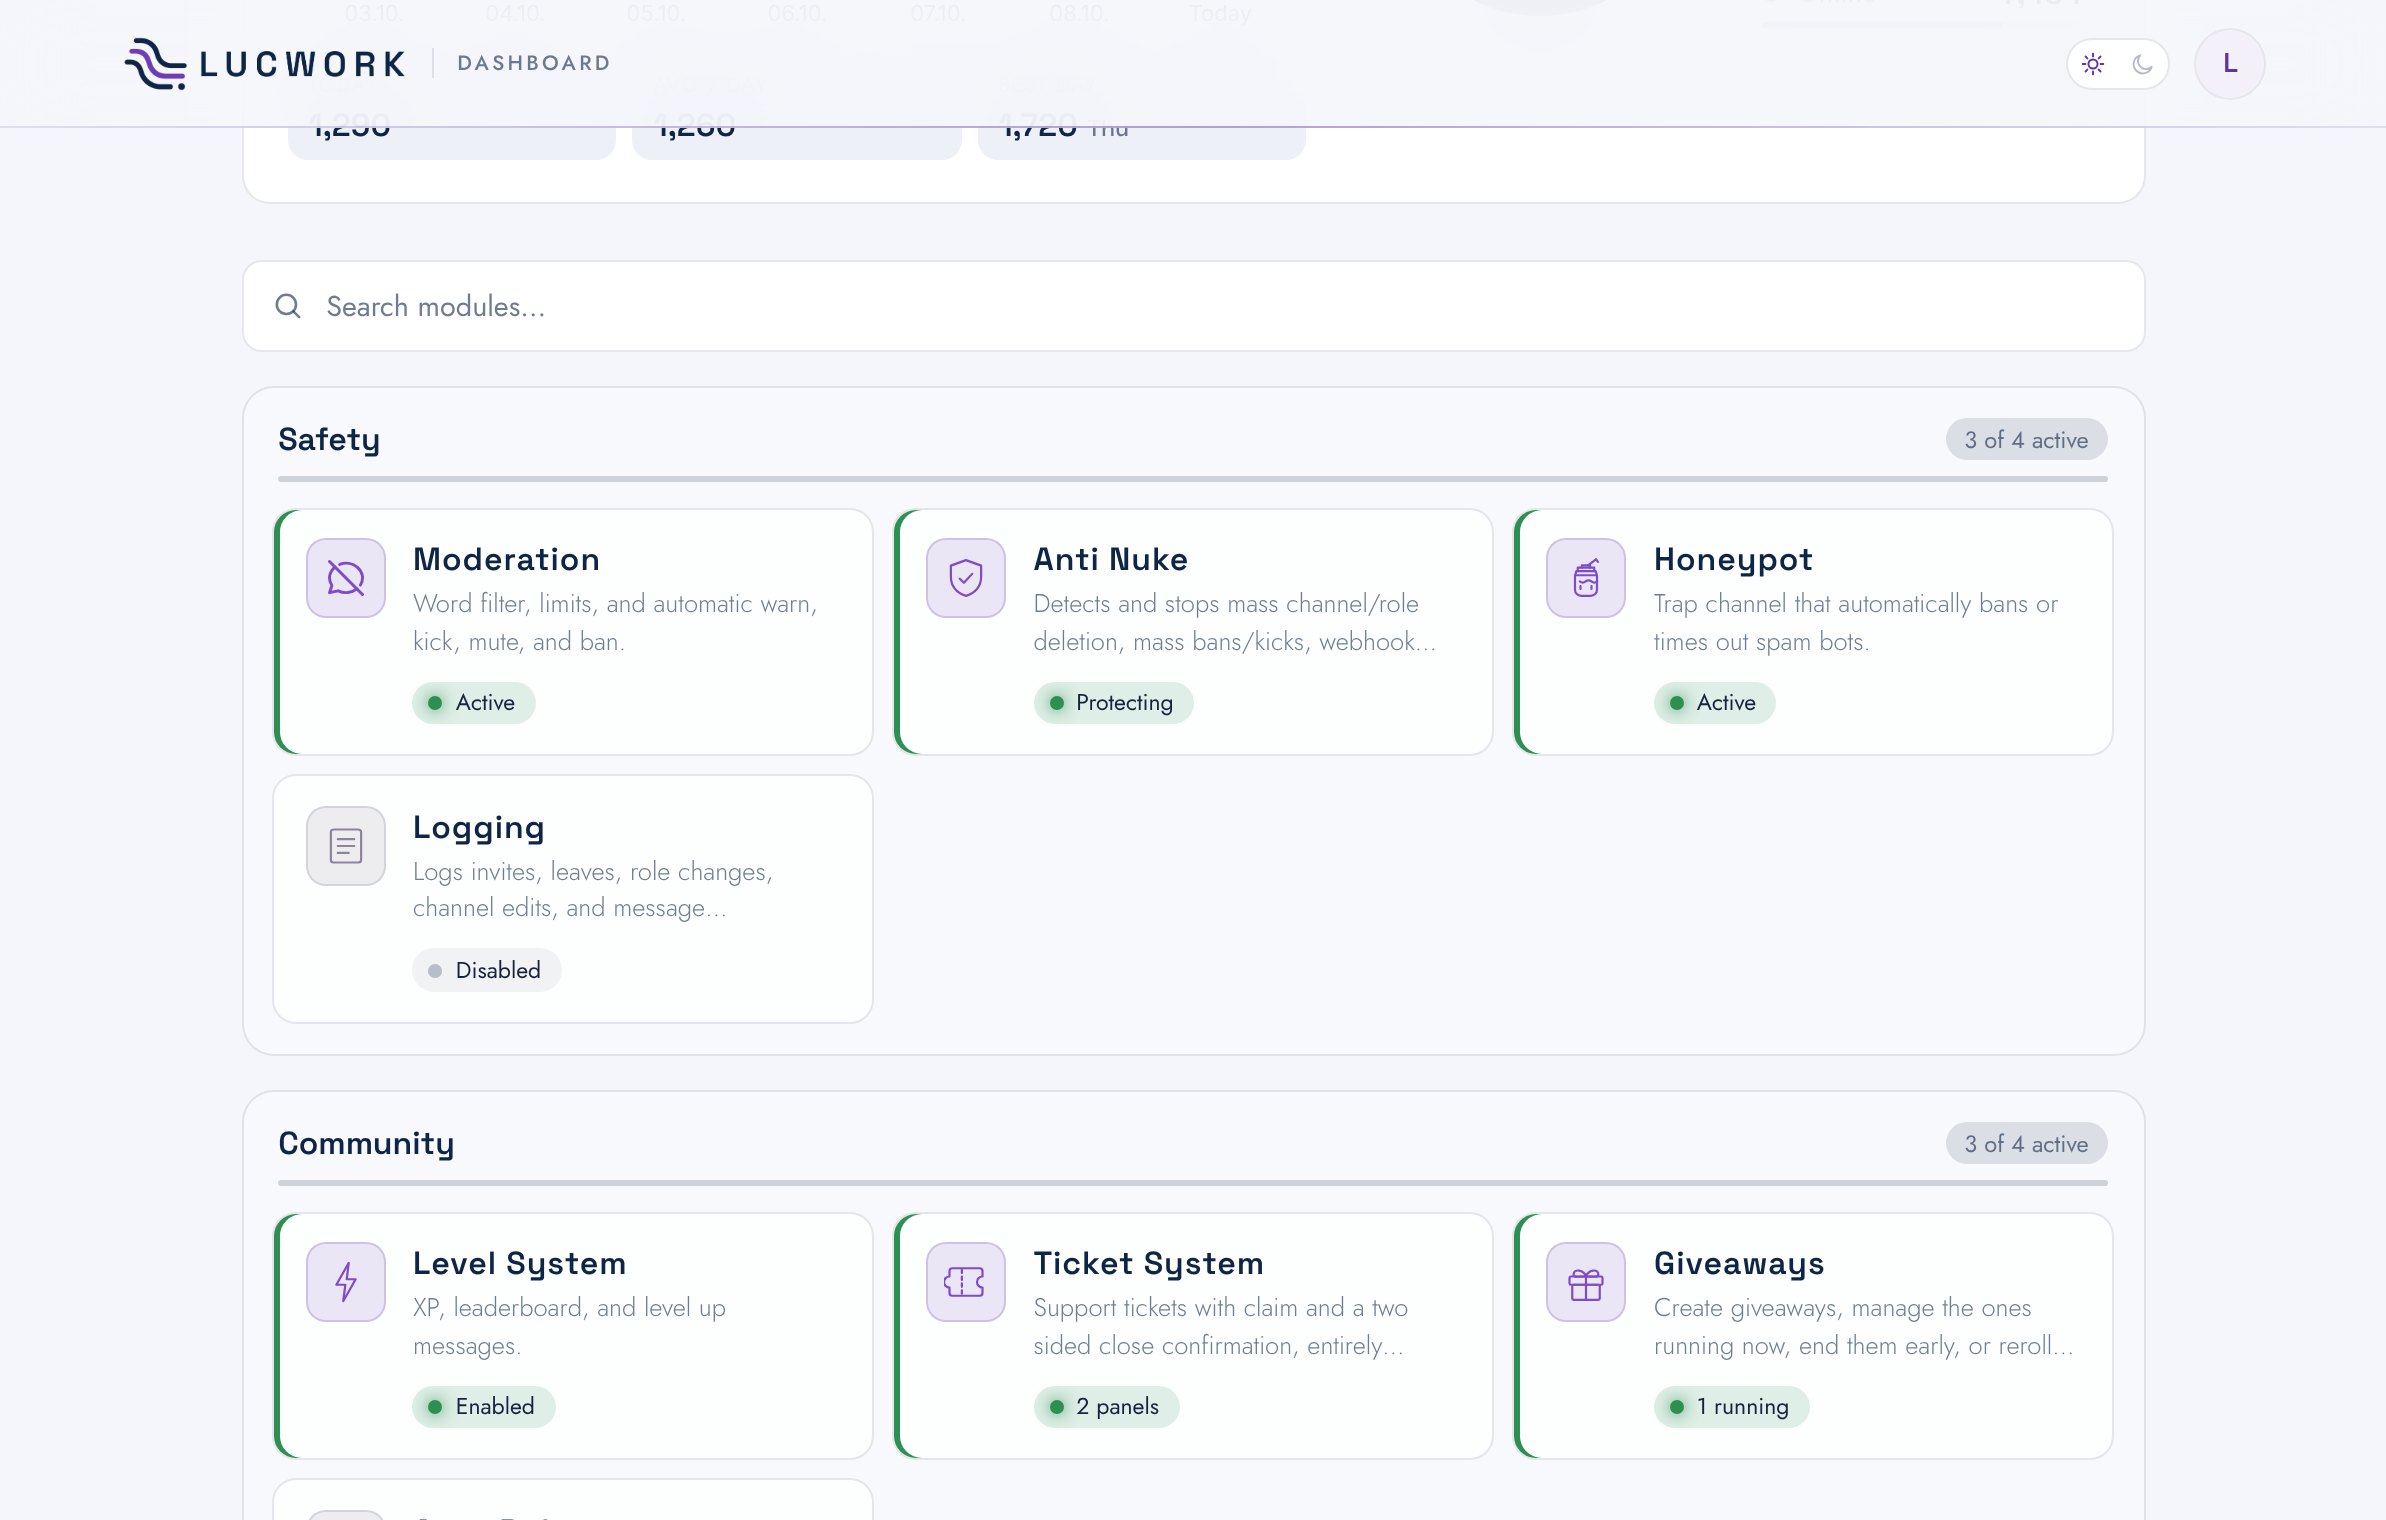Click the Level System lightning icon
The height and width of the screenshot is (1520, 2386).
click(x=346, y=1282)
